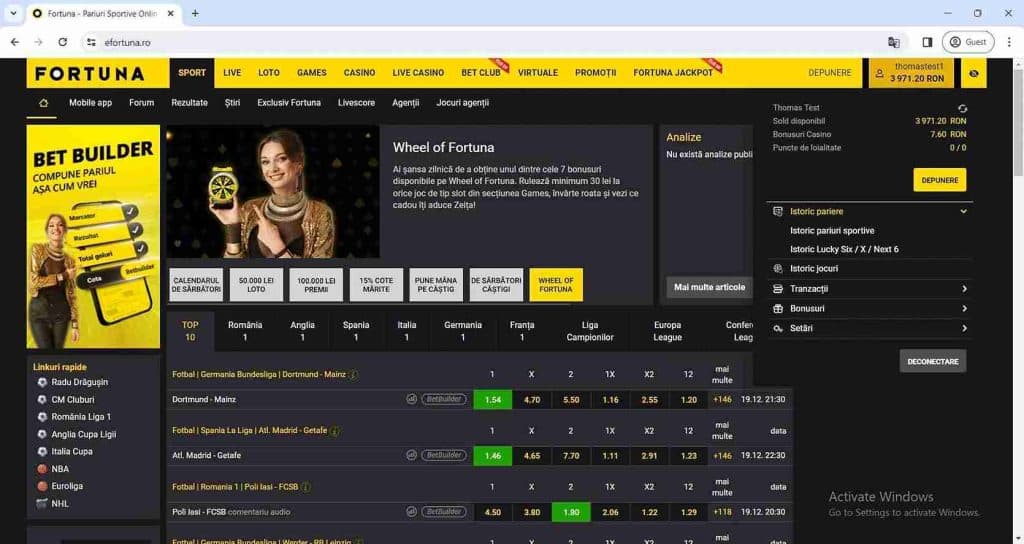
Task: Expand more bets +146 for Dortmund - Mainz
Action: (x=722, y=400)
